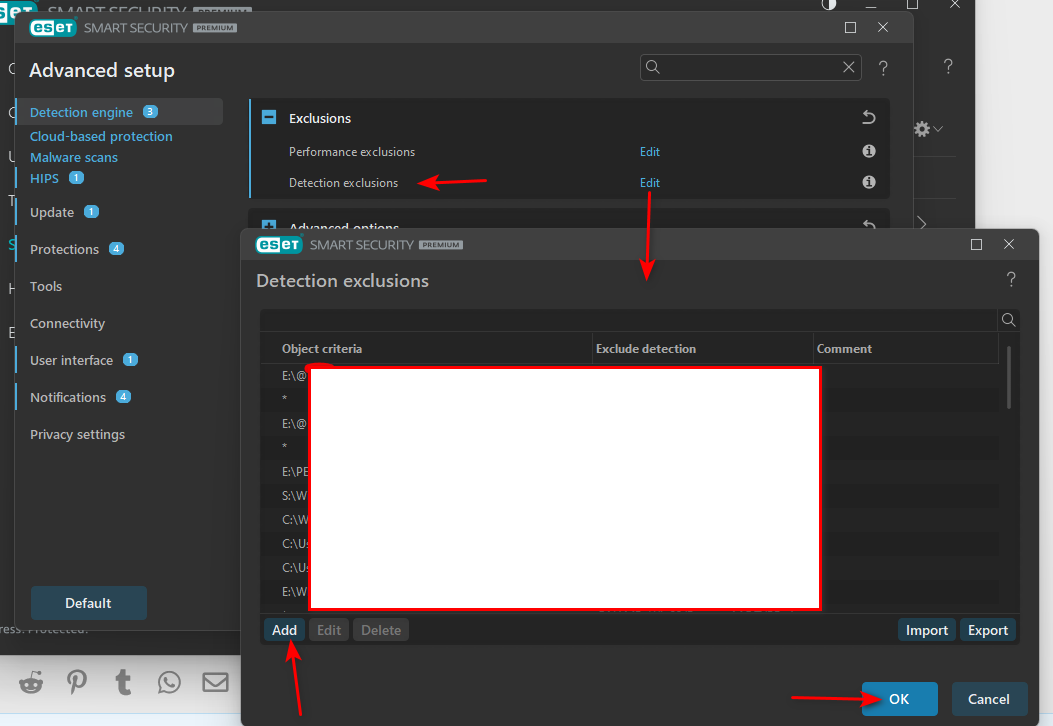This screenshot has height=726, width=1053.
Task: Import exclusions list
Action: (x=926, y=630)
